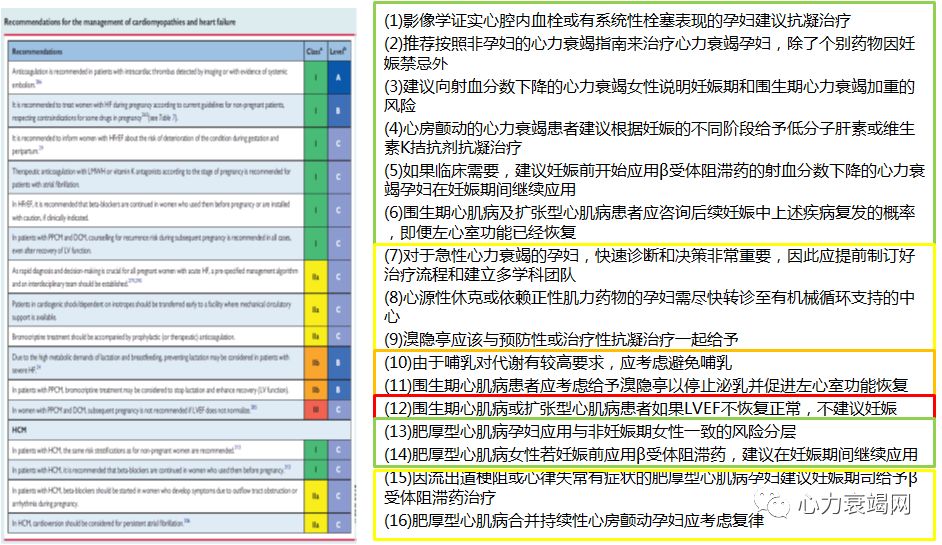
Task: Click Class "IIa" cell of rapid diagnosis row
Action: (315, 276)
